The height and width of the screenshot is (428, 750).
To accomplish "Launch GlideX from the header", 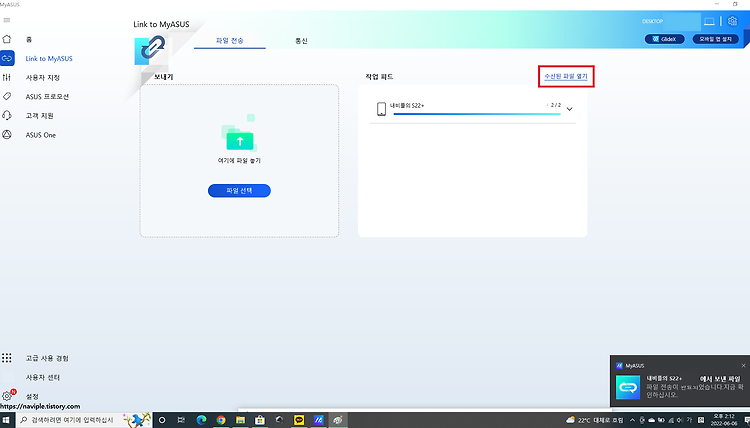I will (664, 39).
